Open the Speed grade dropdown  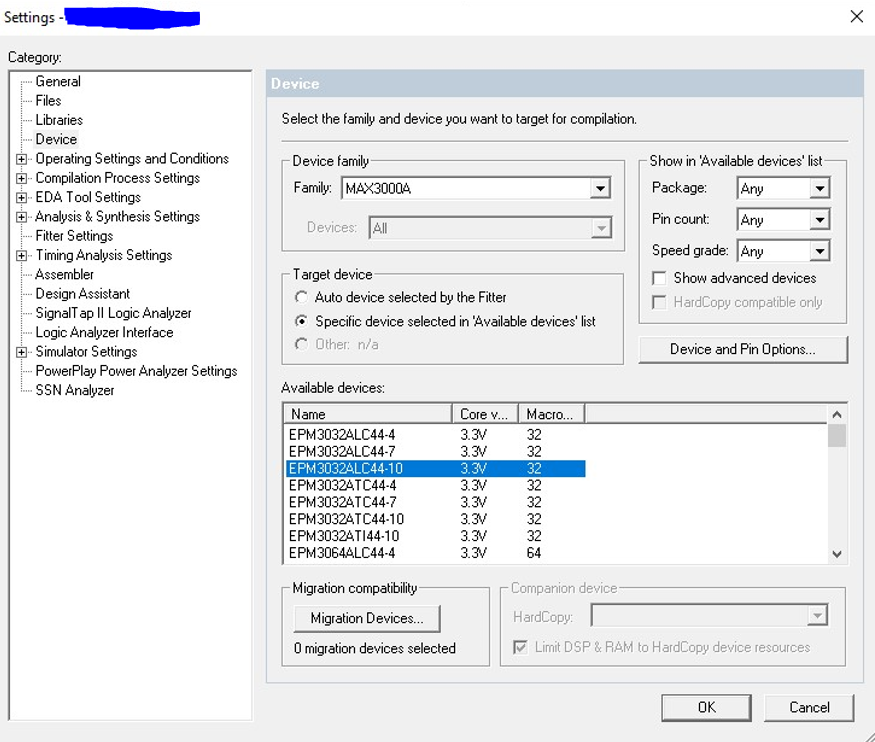(783, 251)
